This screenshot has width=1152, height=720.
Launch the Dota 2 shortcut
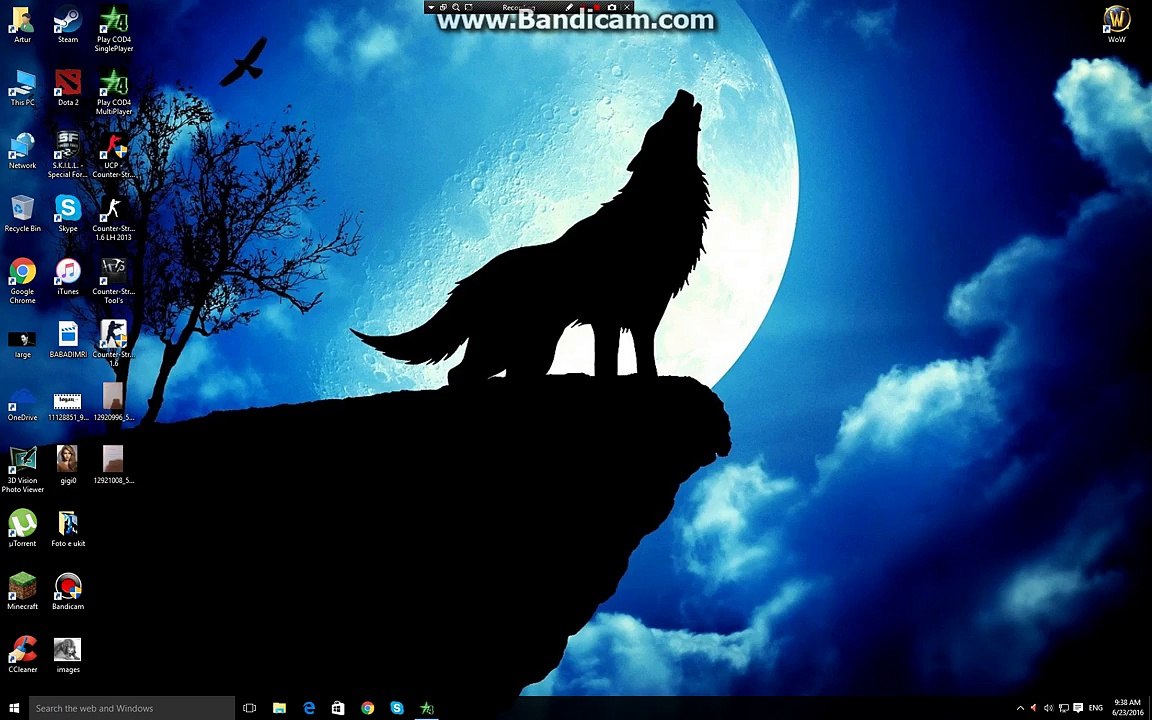pyautogui.click(x=68, y=88)
